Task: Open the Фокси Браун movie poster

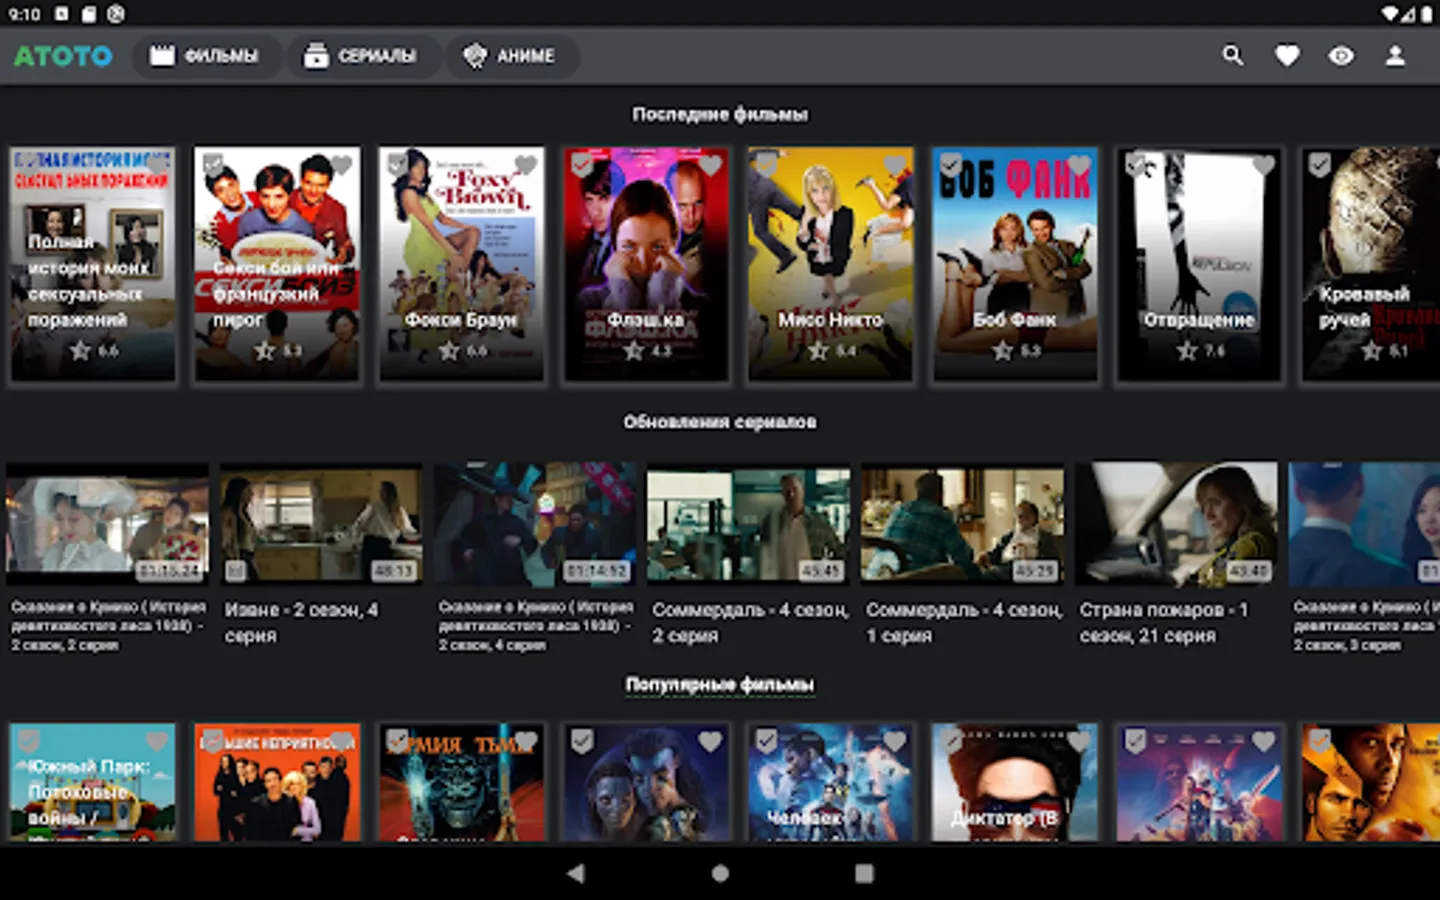Action: click(462, 265)
